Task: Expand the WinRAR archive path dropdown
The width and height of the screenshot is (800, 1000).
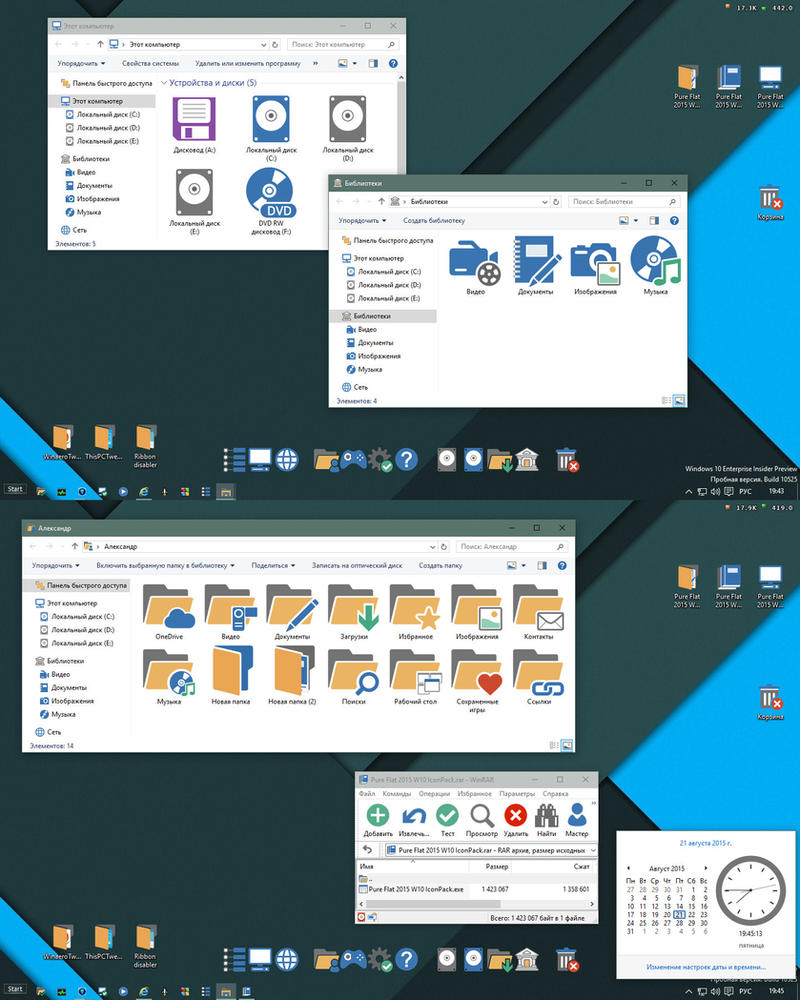Action: tap(594, 850)
